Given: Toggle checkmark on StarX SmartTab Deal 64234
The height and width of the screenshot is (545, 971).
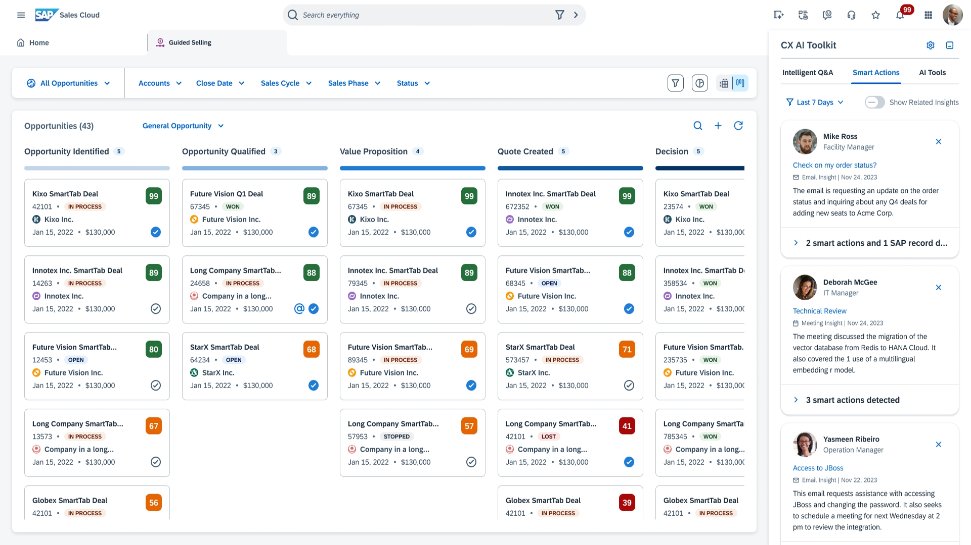Looking at the screenshot, I should 313,385.
